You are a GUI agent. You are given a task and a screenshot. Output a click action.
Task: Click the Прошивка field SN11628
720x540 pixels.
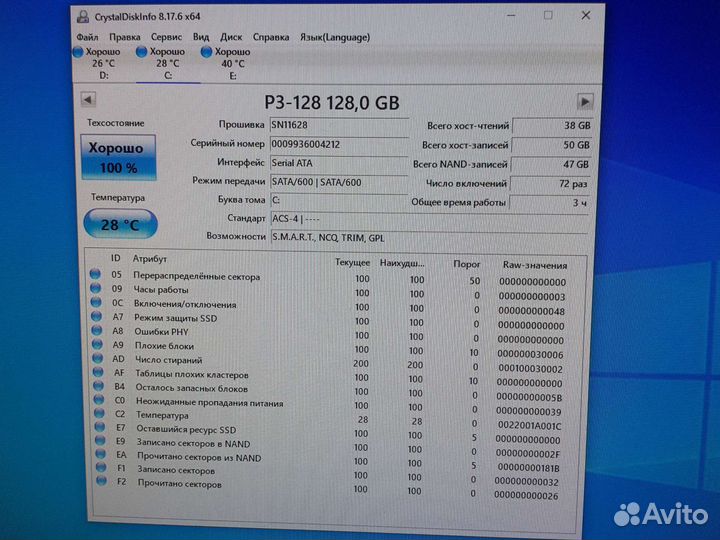pos(339,125)
